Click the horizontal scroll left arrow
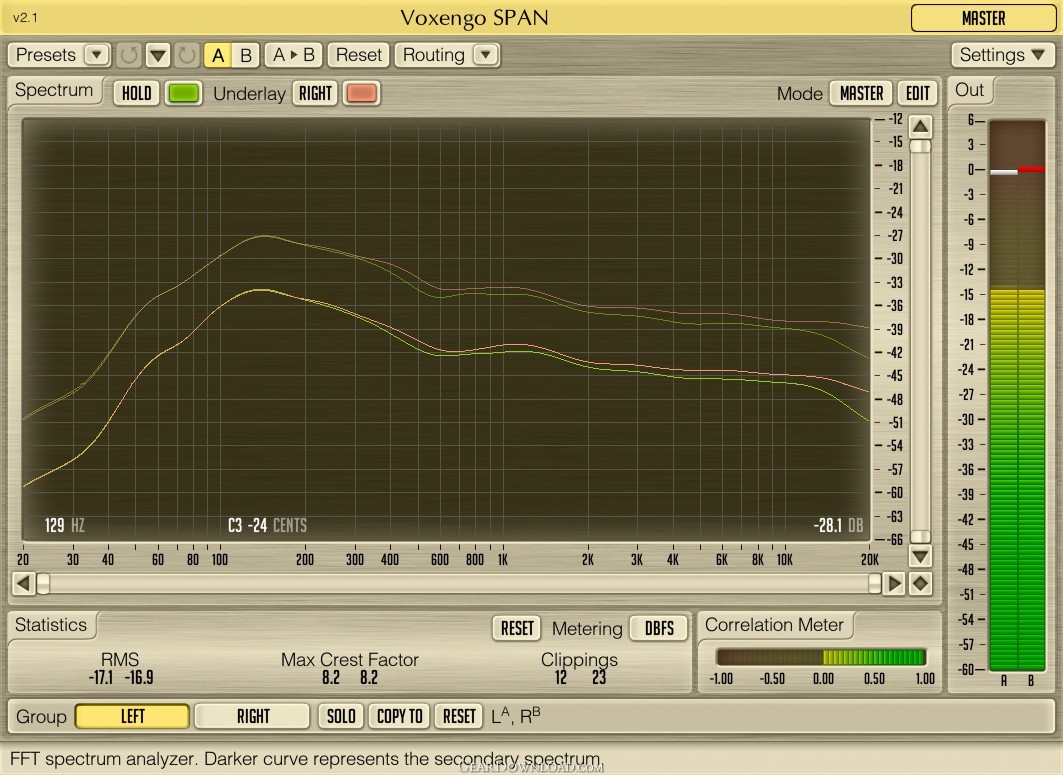 pyautogui.click(x=23, y=583)
